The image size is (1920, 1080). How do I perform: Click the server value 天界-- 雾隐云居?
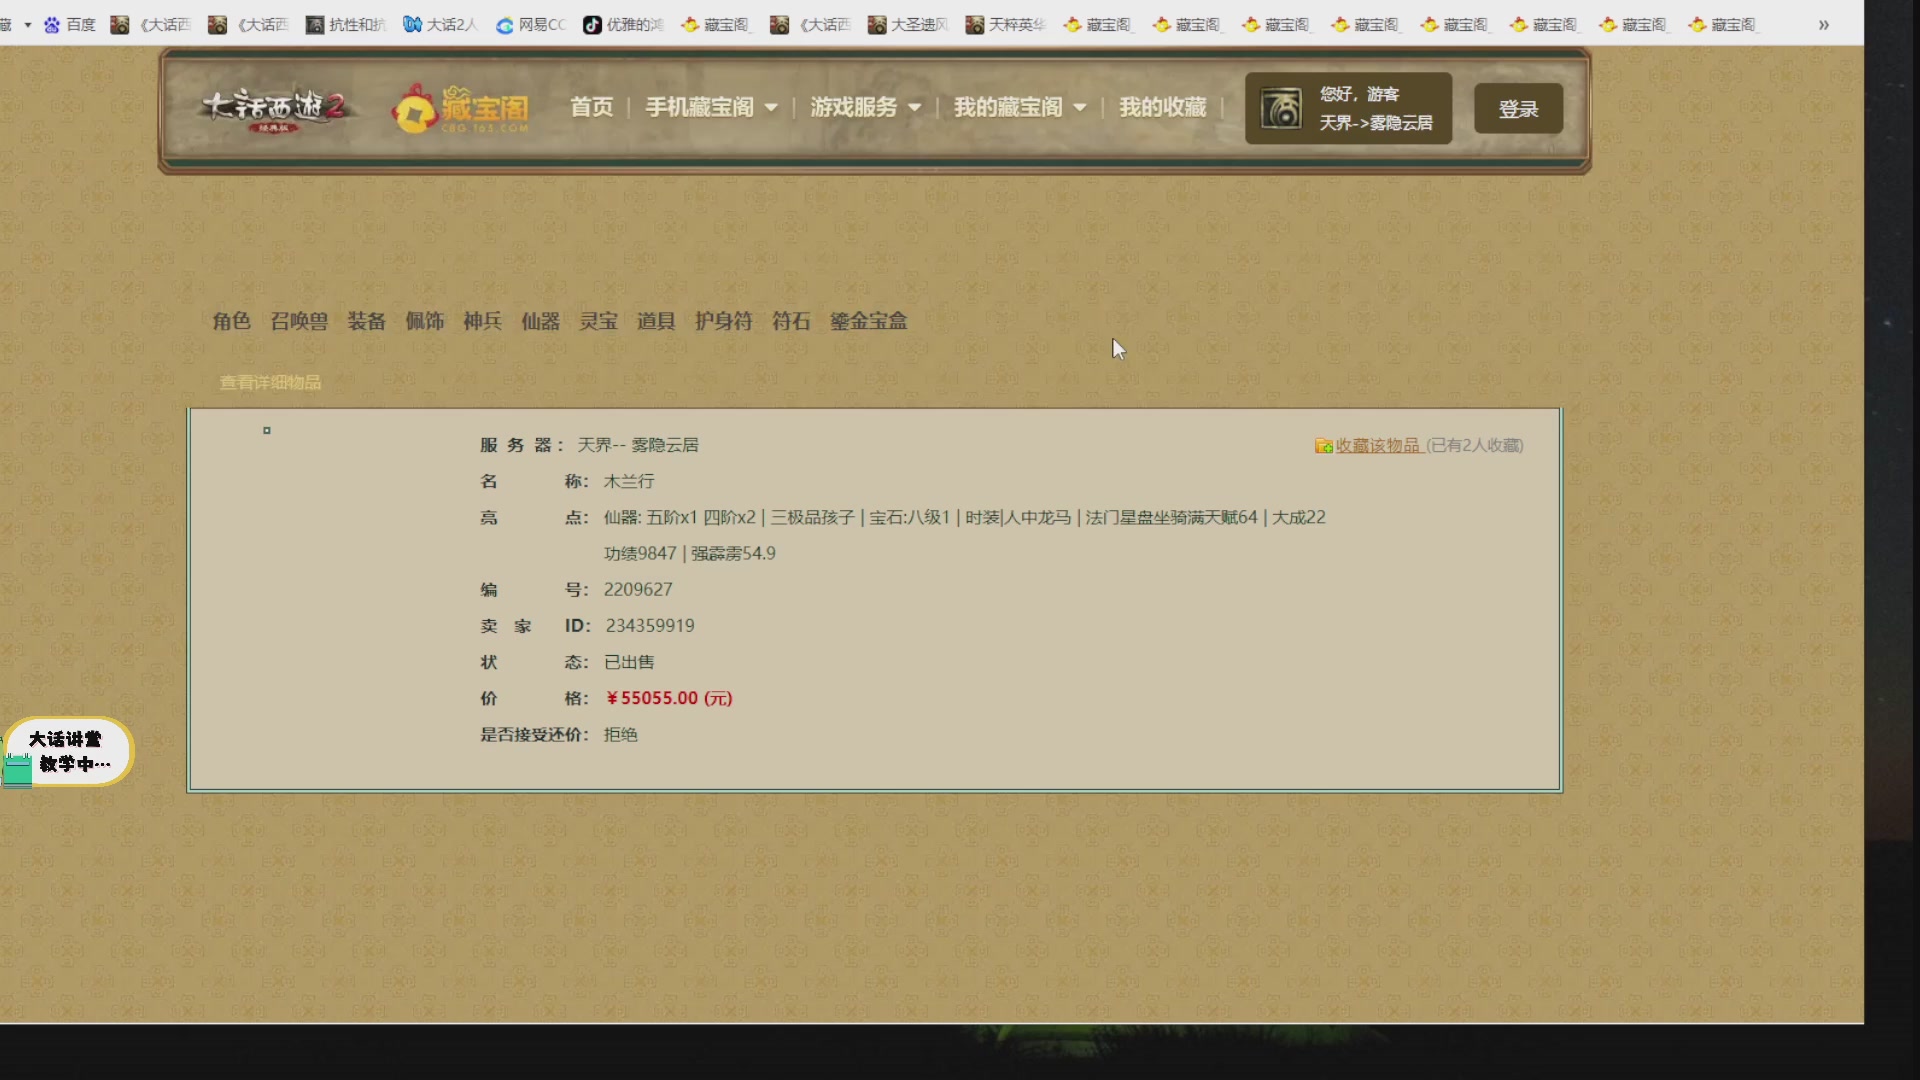(638, 445)
